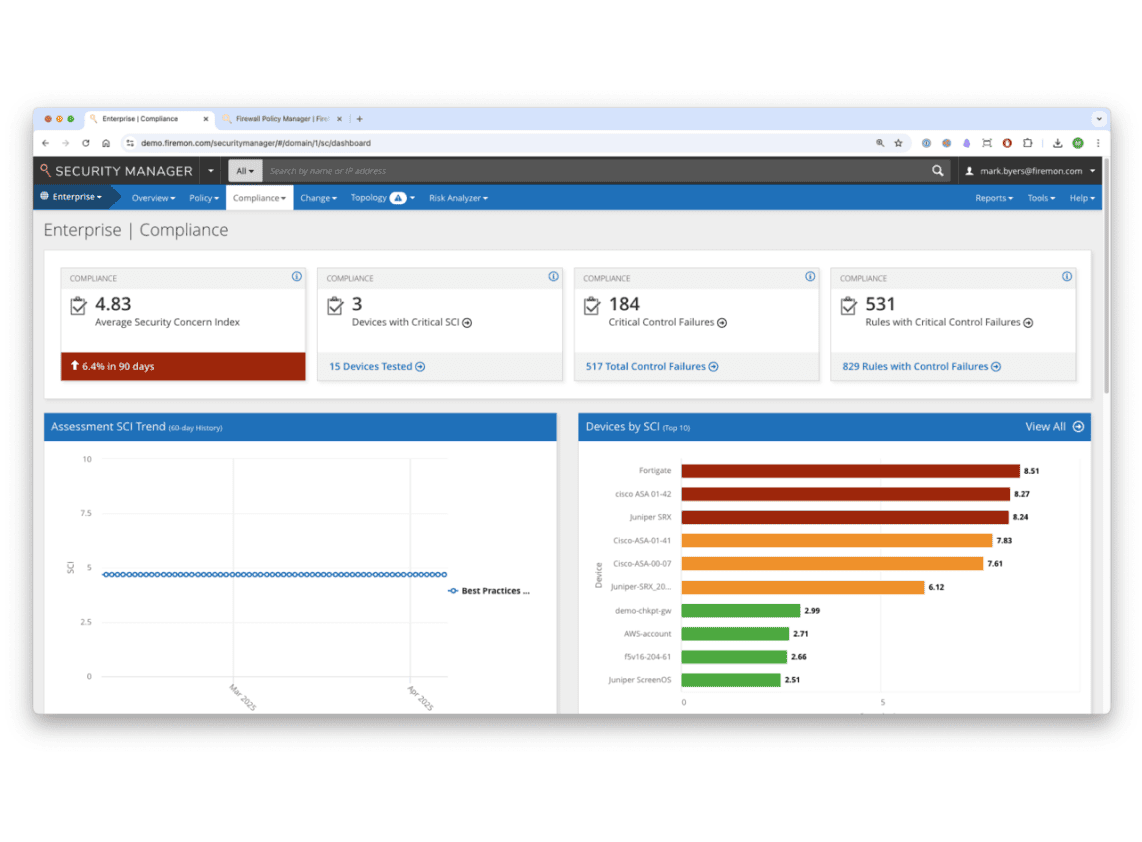Screen dimensions: 1142x842
Task: Bookmark this page with star icon
Action: coord(899,143)
